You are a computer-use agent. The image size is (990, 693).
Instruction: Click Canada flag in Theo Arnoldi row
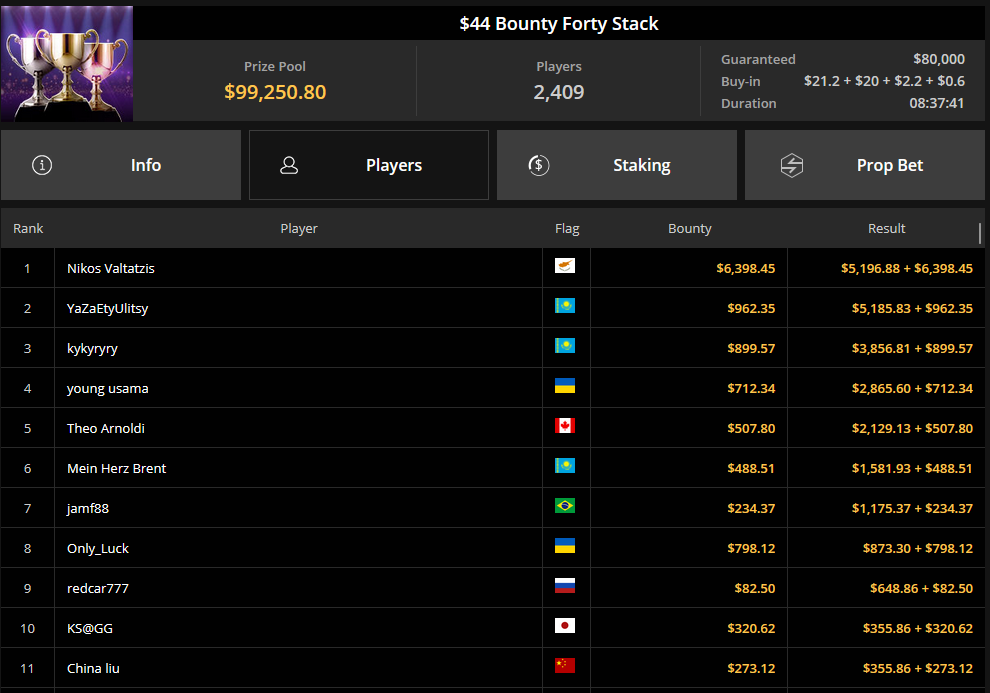[x=565, y=427]
